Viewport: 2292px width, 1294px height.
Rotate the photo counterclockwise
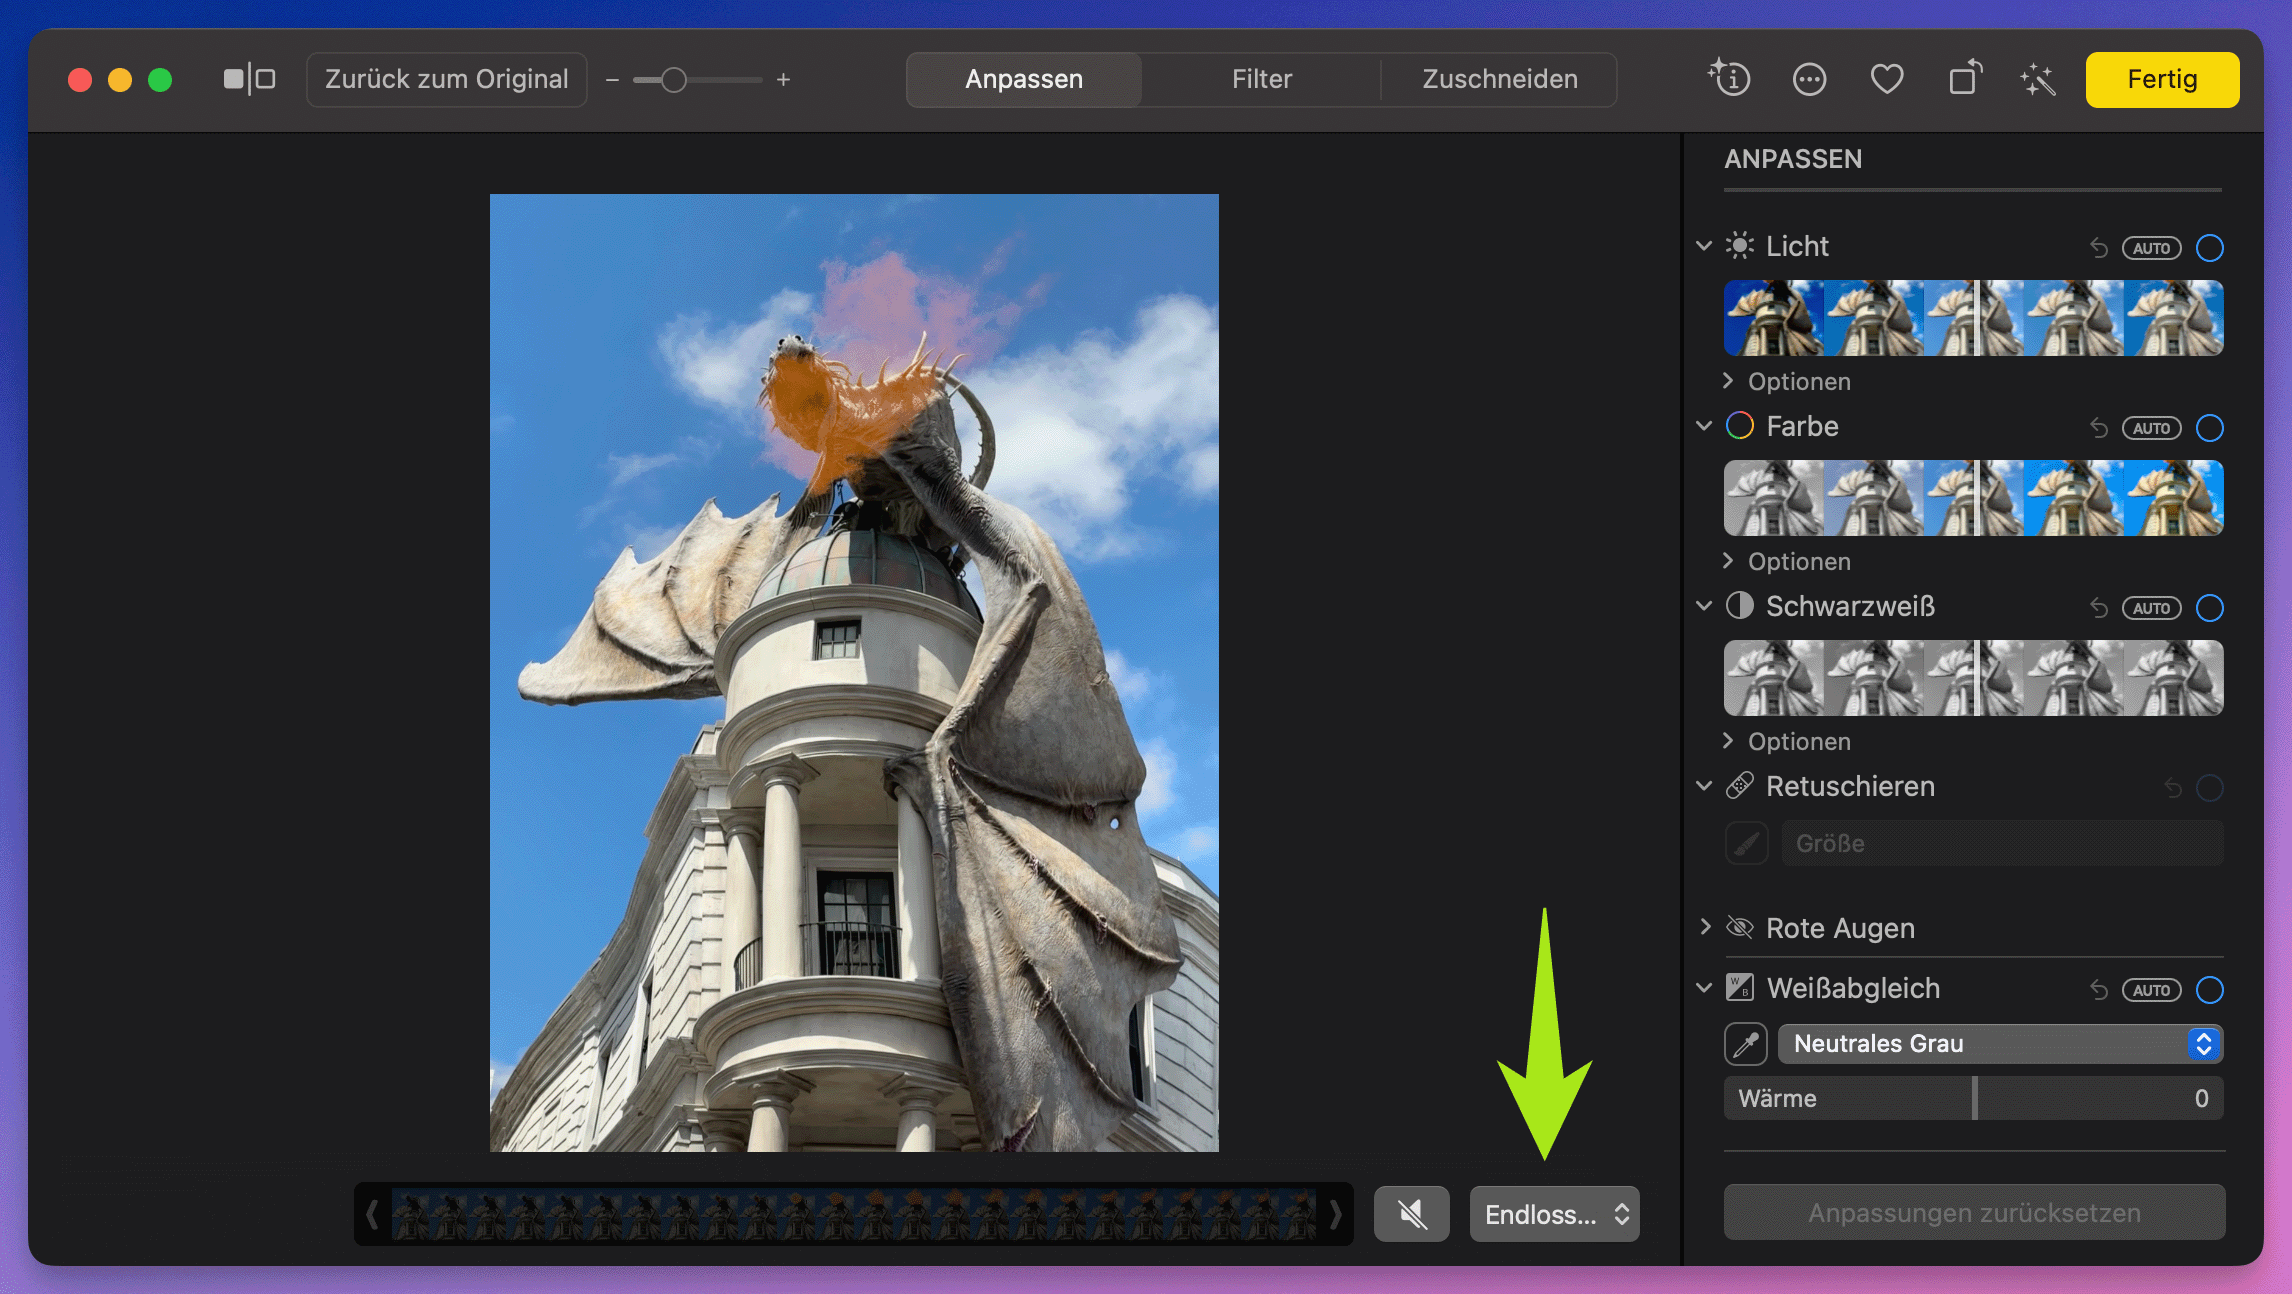pyautogui.click(x=1965, y=77)
